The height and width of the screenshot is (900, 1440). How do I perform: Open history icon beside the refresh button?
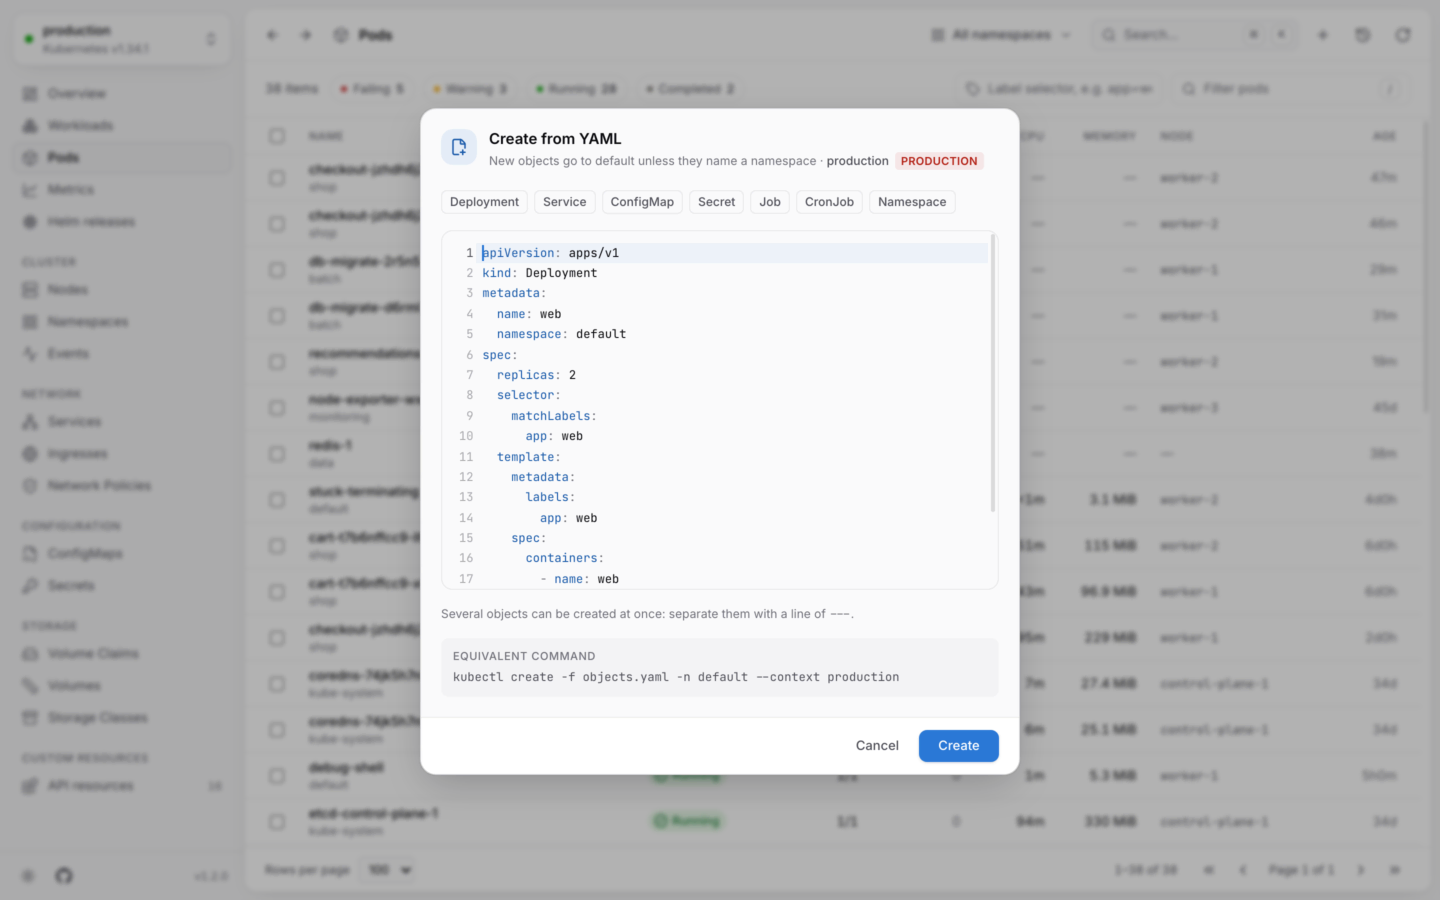tap(1362, 35)
